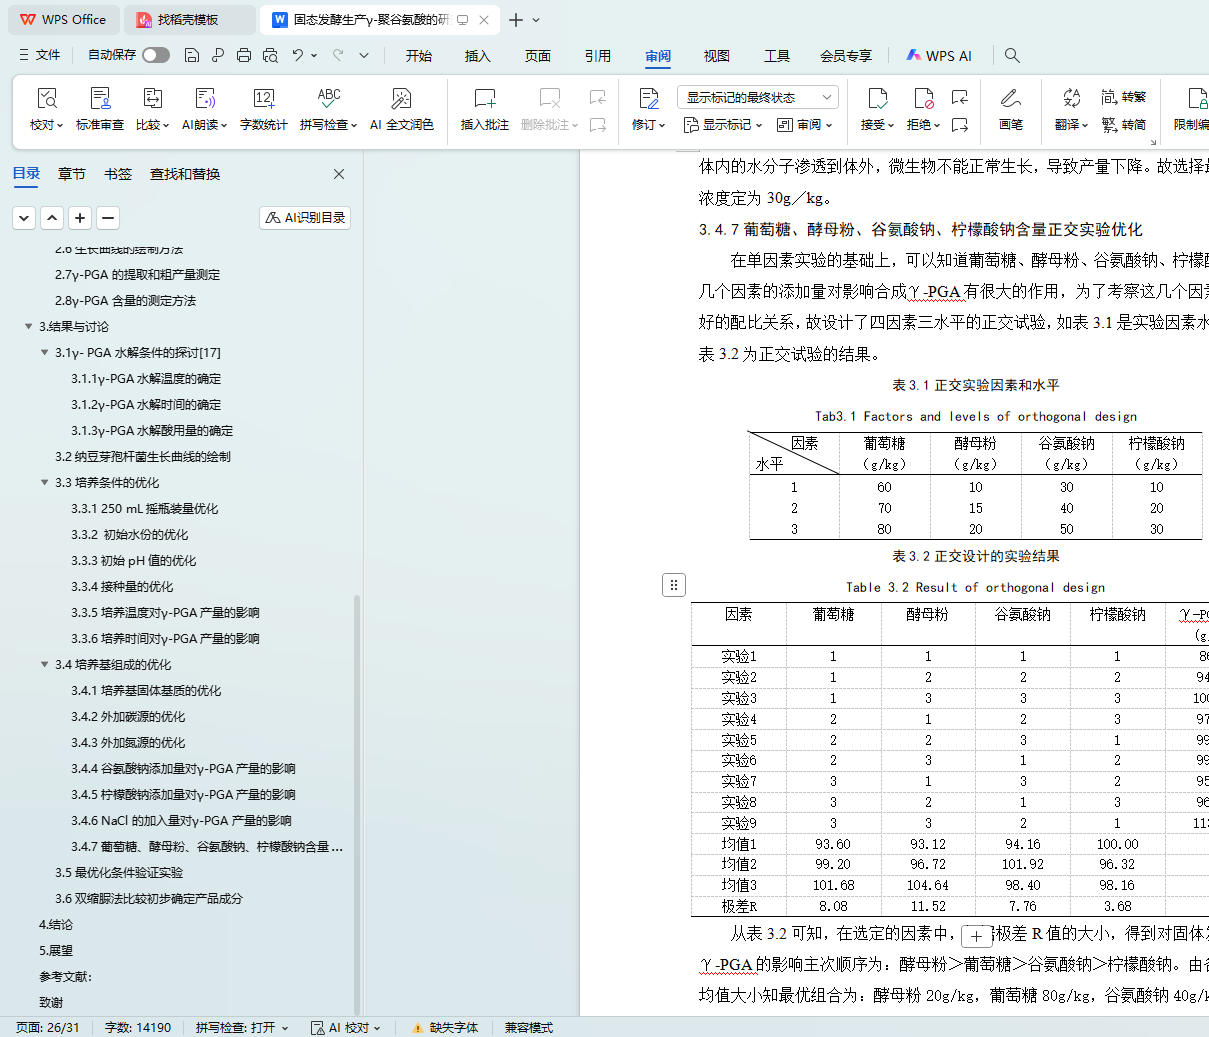Click AI 全文润色 polish icon
This screenshot has width=1209, height=1037.
(x=401, y=98)
